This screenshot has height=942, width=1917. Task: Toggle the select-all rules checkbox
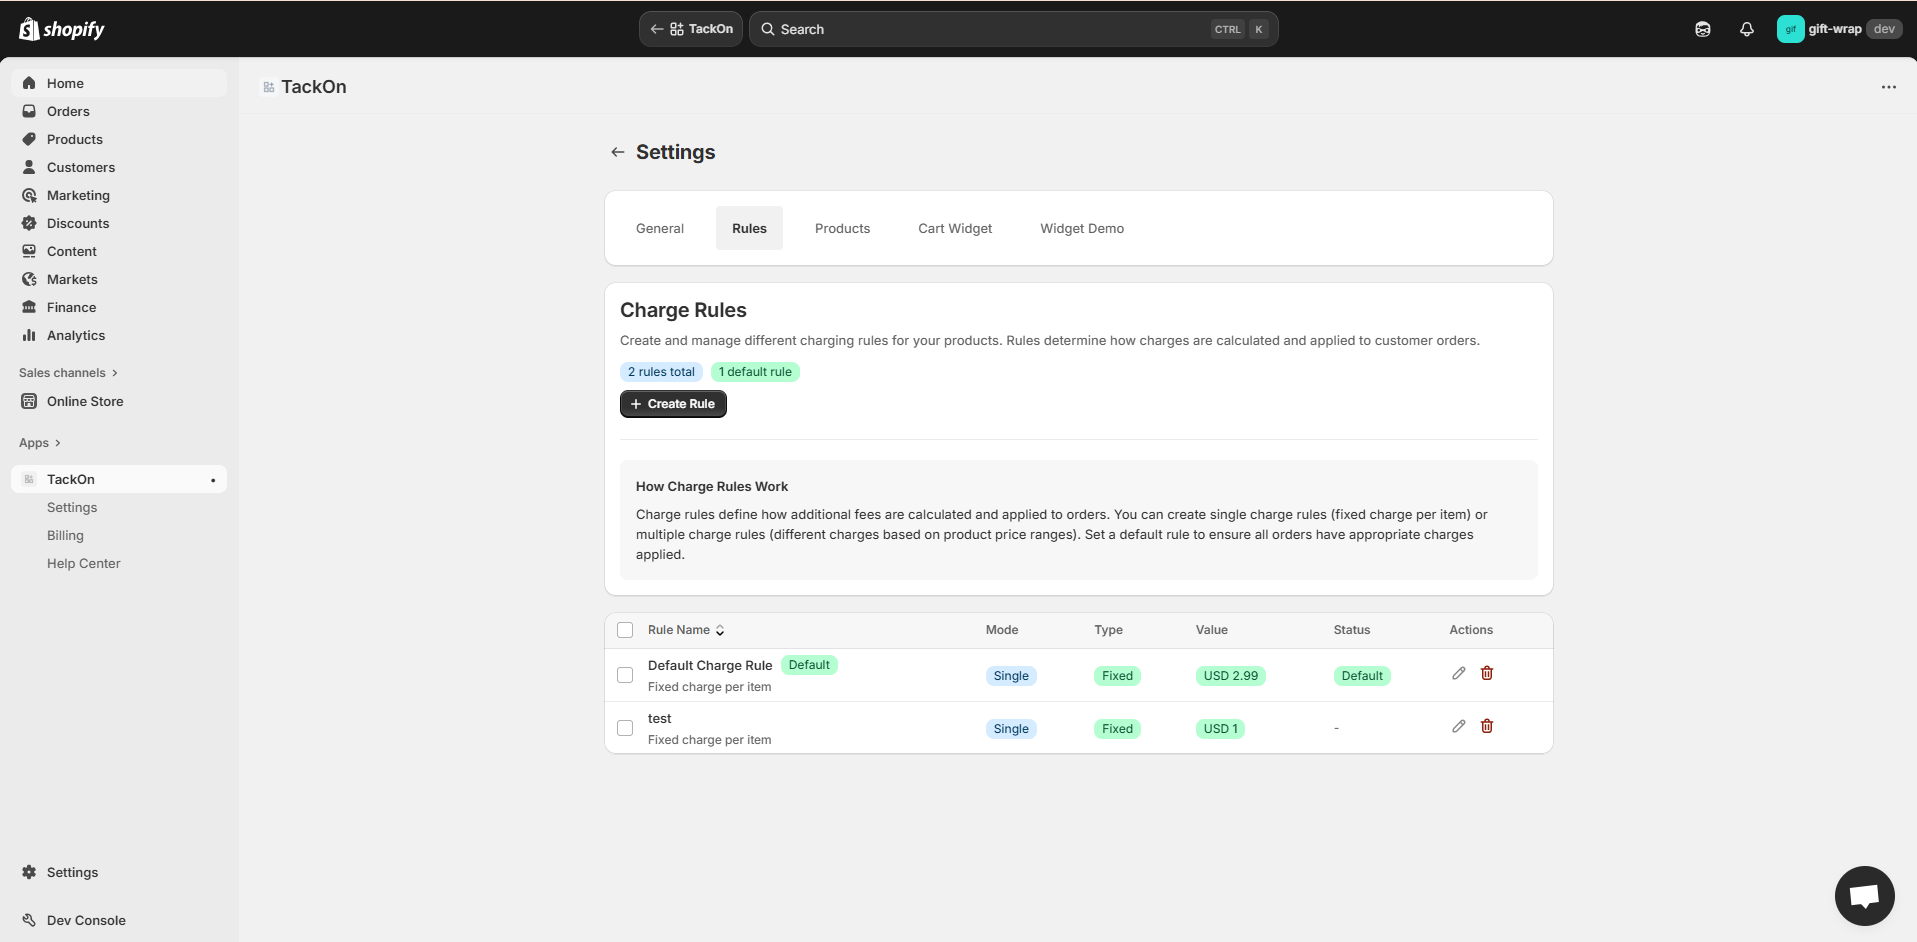tap(625, 630)
